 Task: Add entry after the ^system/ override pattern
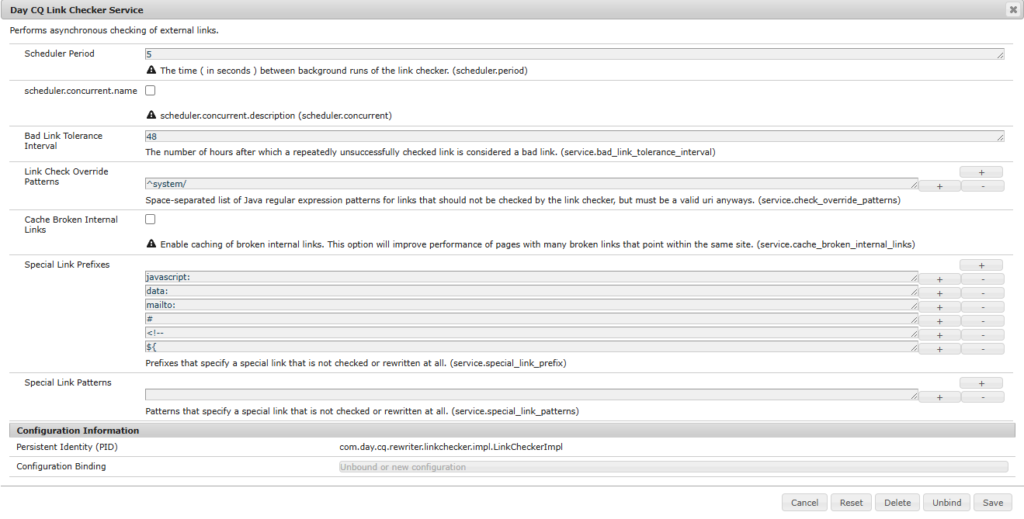[x=939, y=186]
